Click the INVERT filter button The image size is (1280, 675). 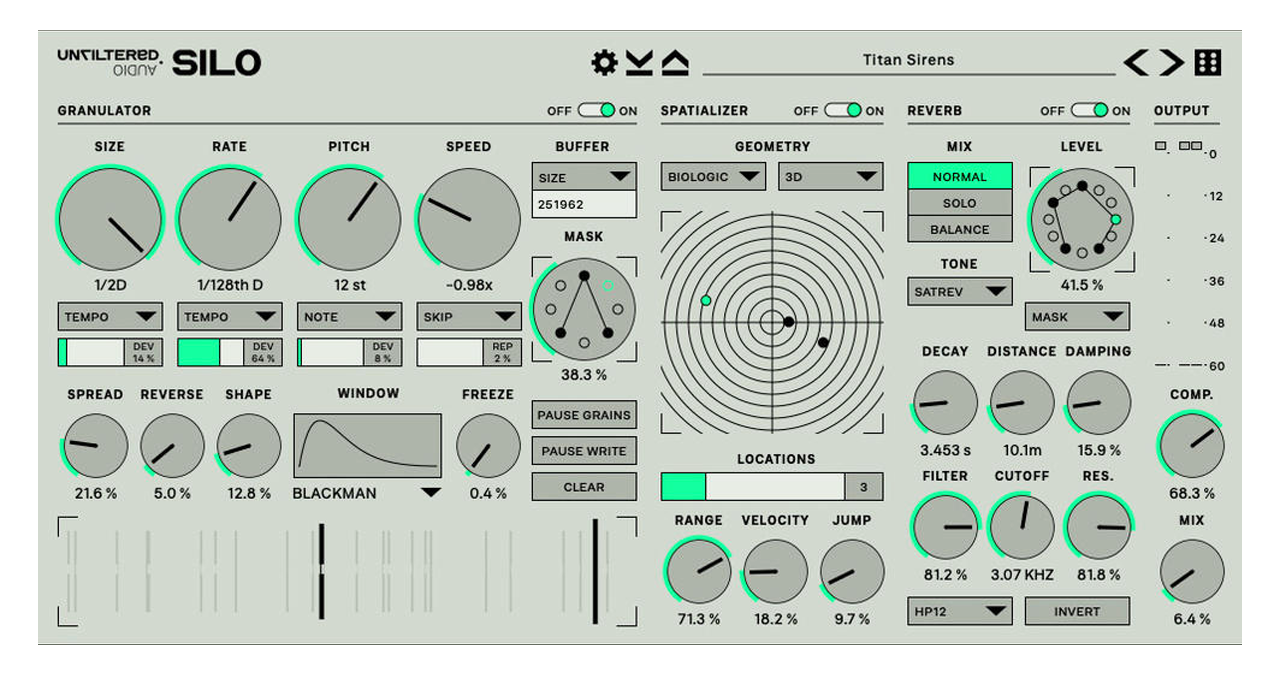(1077, 611)
